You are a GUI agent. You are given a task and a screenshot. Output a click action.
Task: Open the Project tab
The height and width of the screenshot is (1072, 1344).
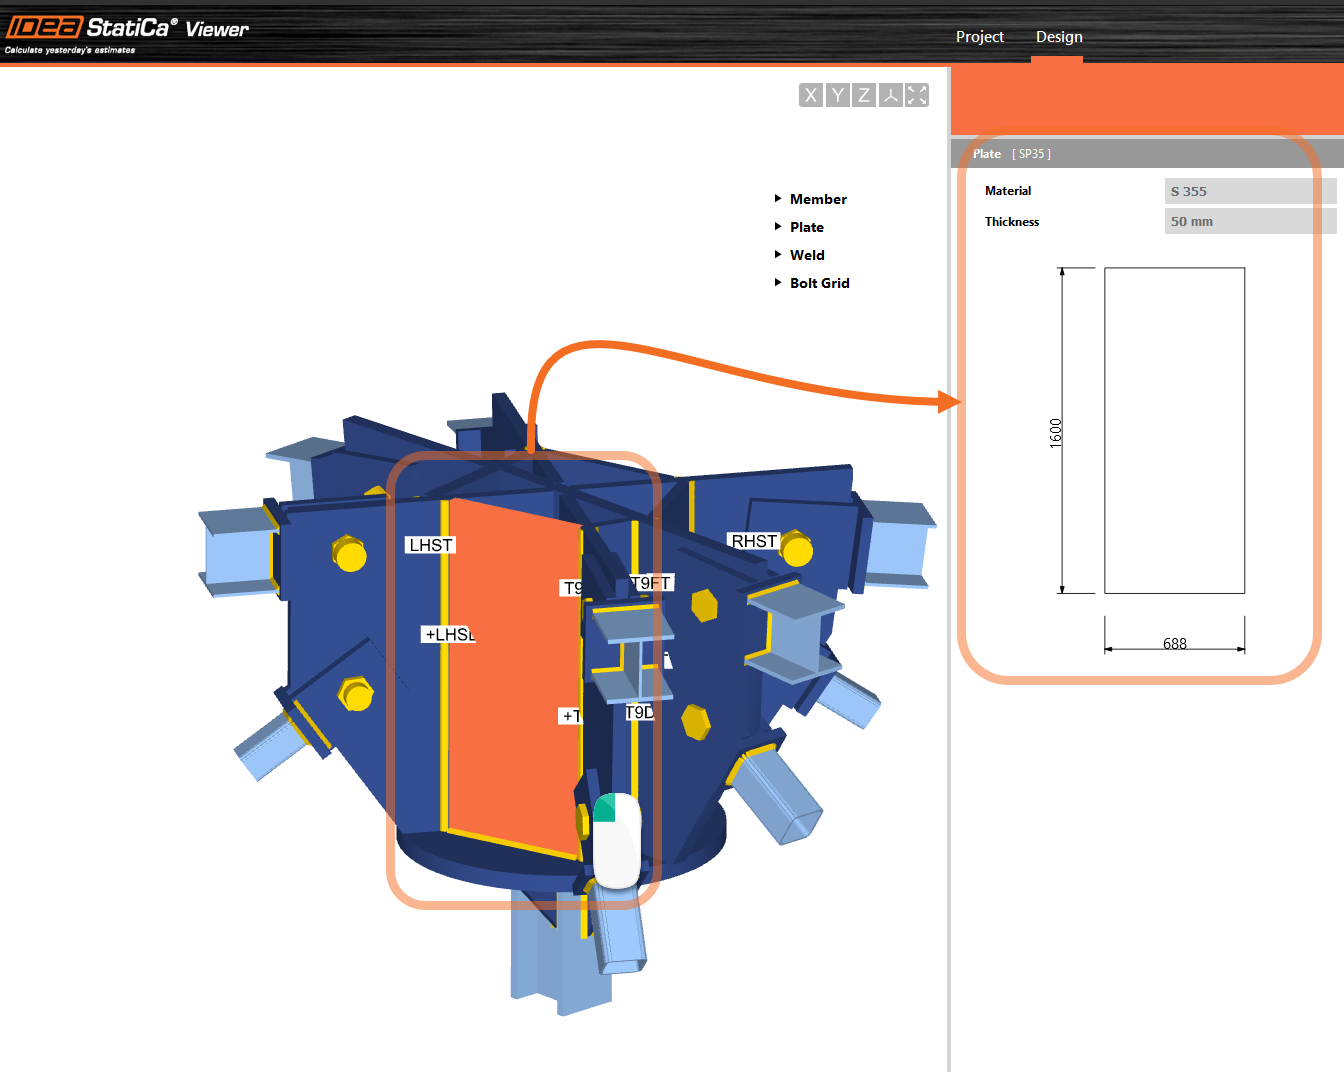tap(980, 37)
